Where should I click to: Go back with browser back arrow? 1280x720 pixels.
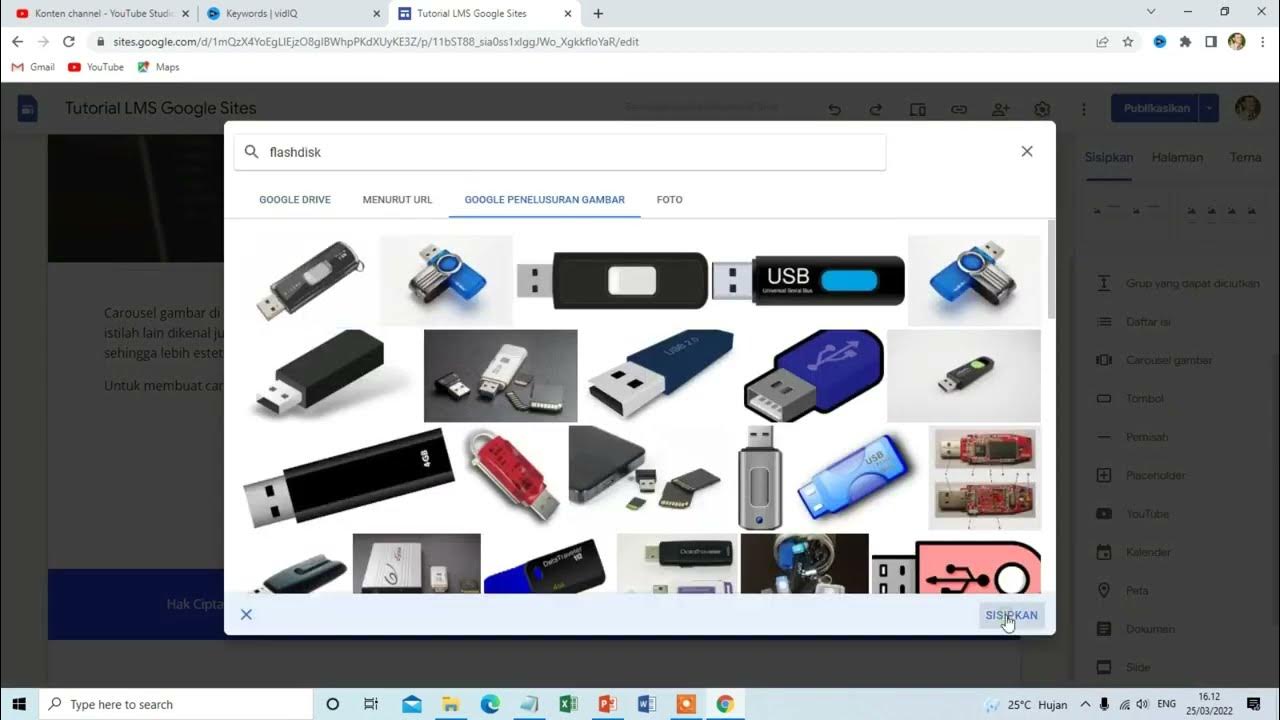pyautogui.click(x=17, y=42)
